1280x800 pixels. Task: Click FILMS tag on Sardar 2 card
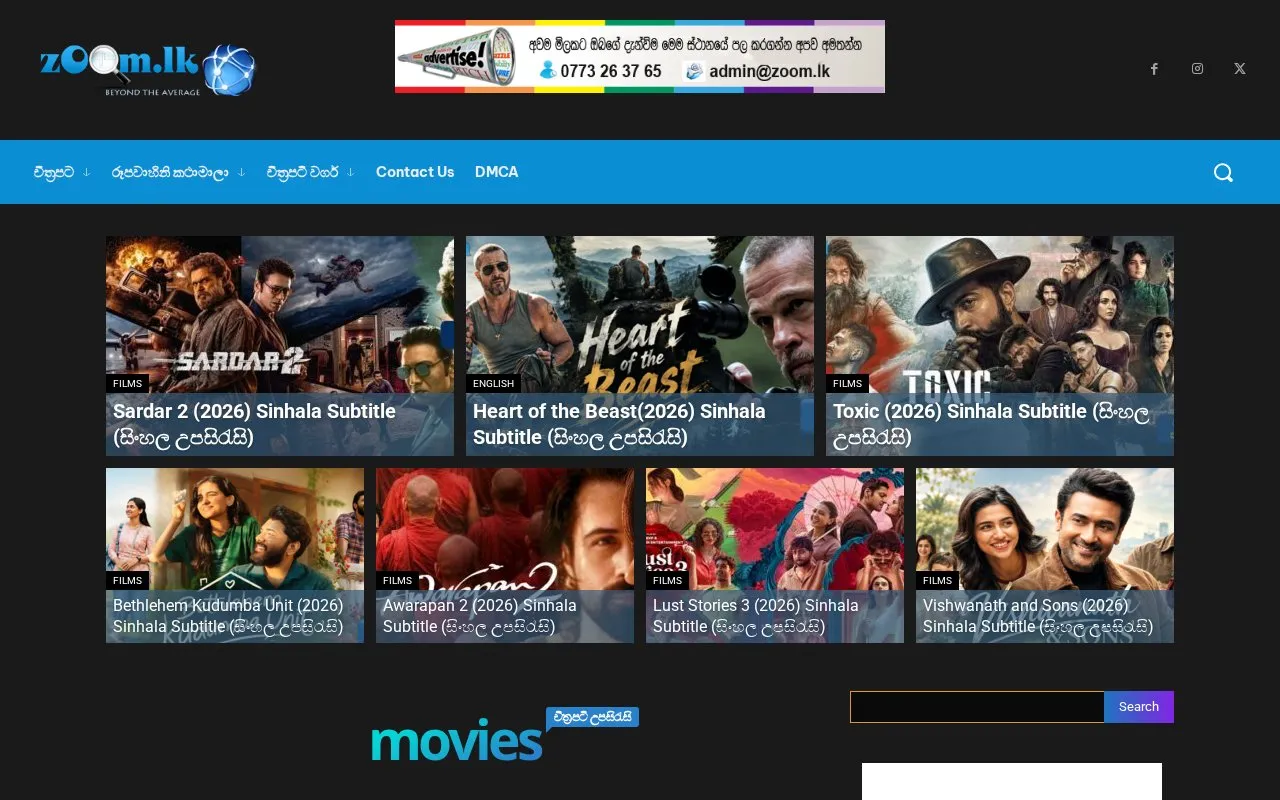(x=128, y=384)
